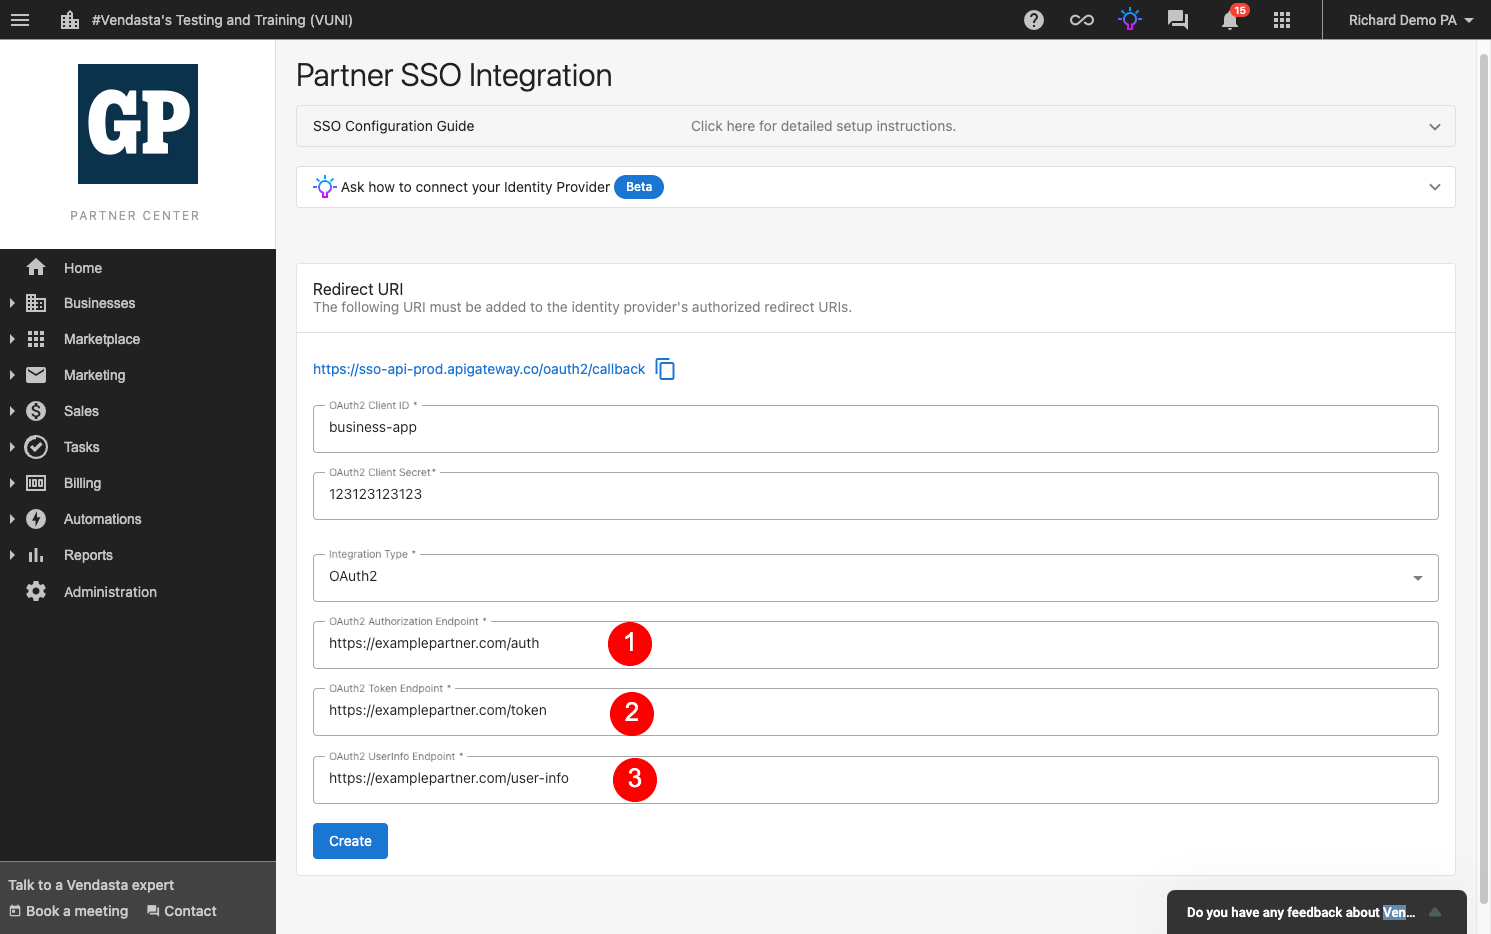Click the Billing icon in sidebar
This screenshot has width=1491, height=934.
pyautogui.click(x=36, y=483)
